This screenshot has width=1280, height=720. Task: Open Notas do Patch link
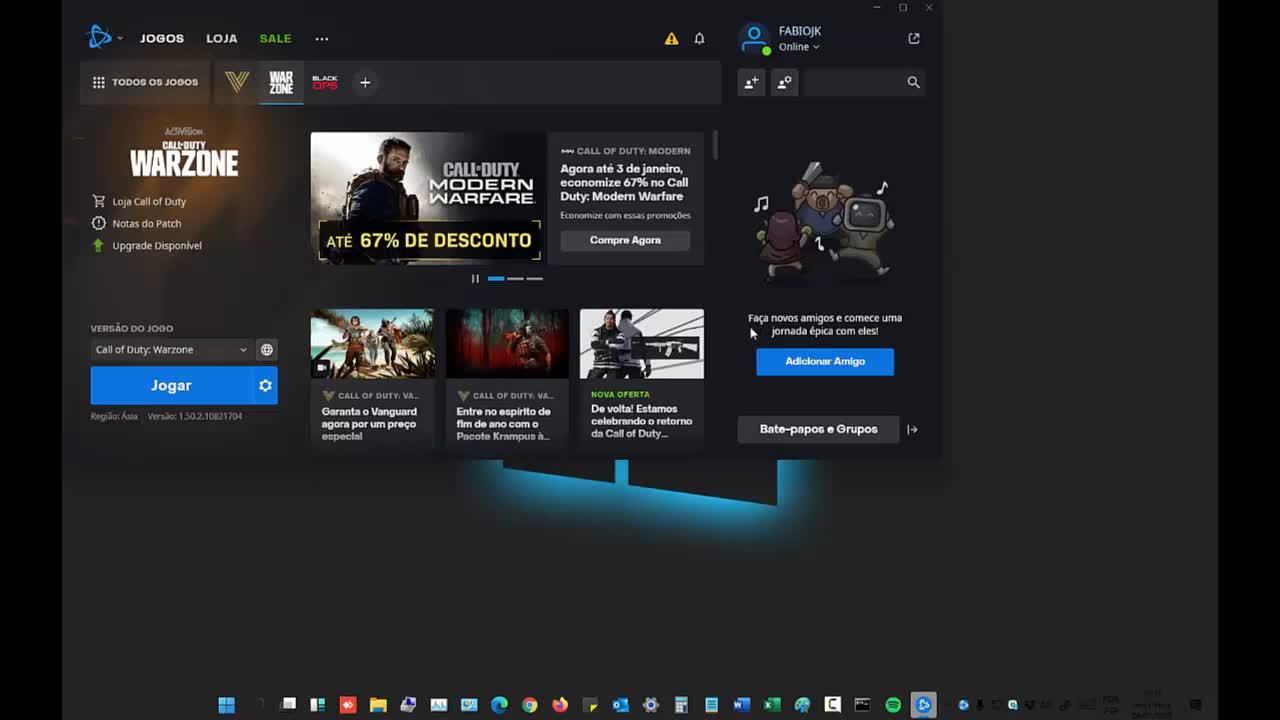coord(137,223)
